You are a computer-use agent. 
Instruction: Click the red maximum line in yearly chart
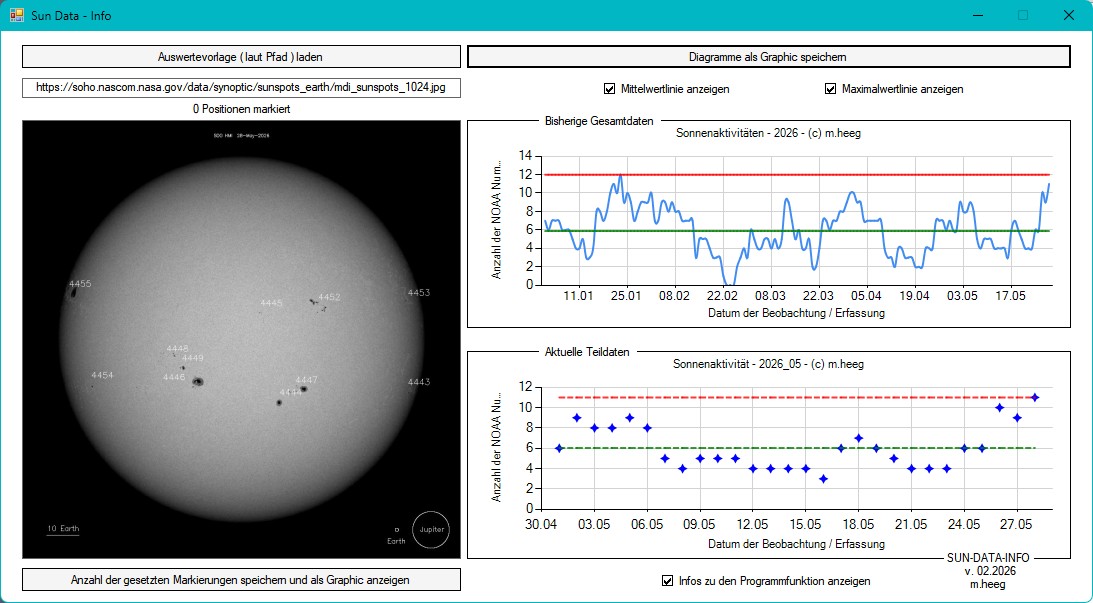tap(797, 174)
